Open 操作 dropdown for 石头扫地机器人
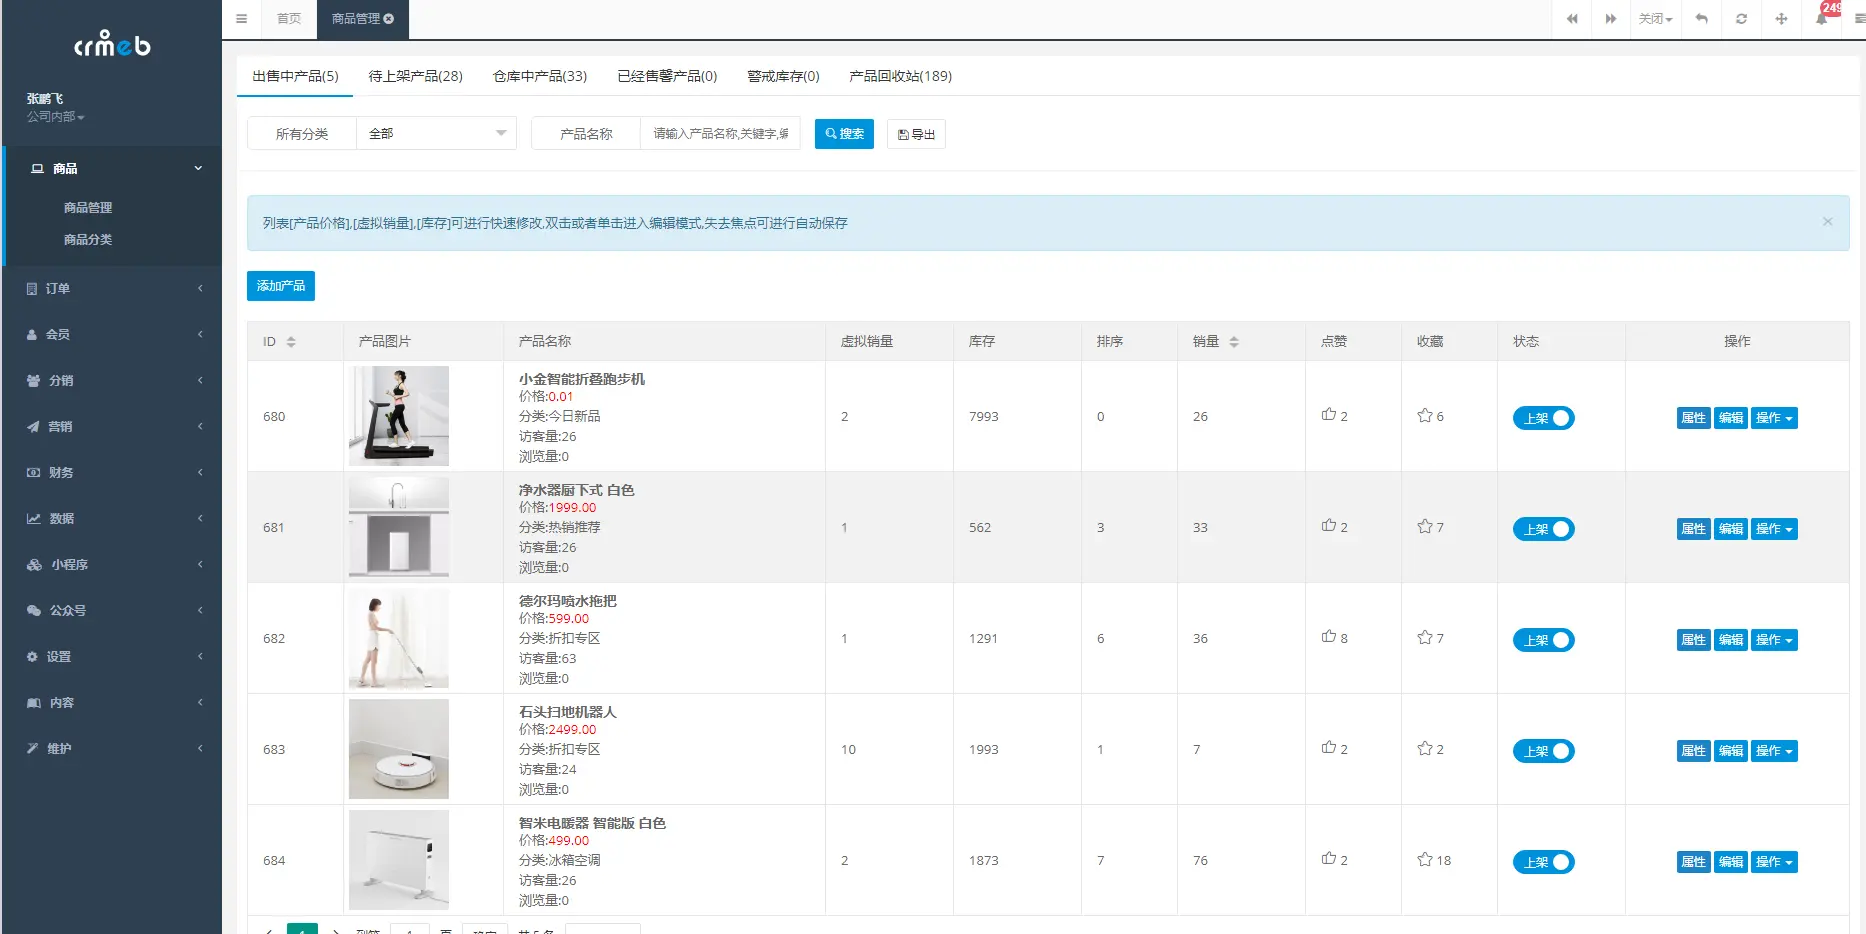Screen dimensions: 1866x934 pos(1774,751)
